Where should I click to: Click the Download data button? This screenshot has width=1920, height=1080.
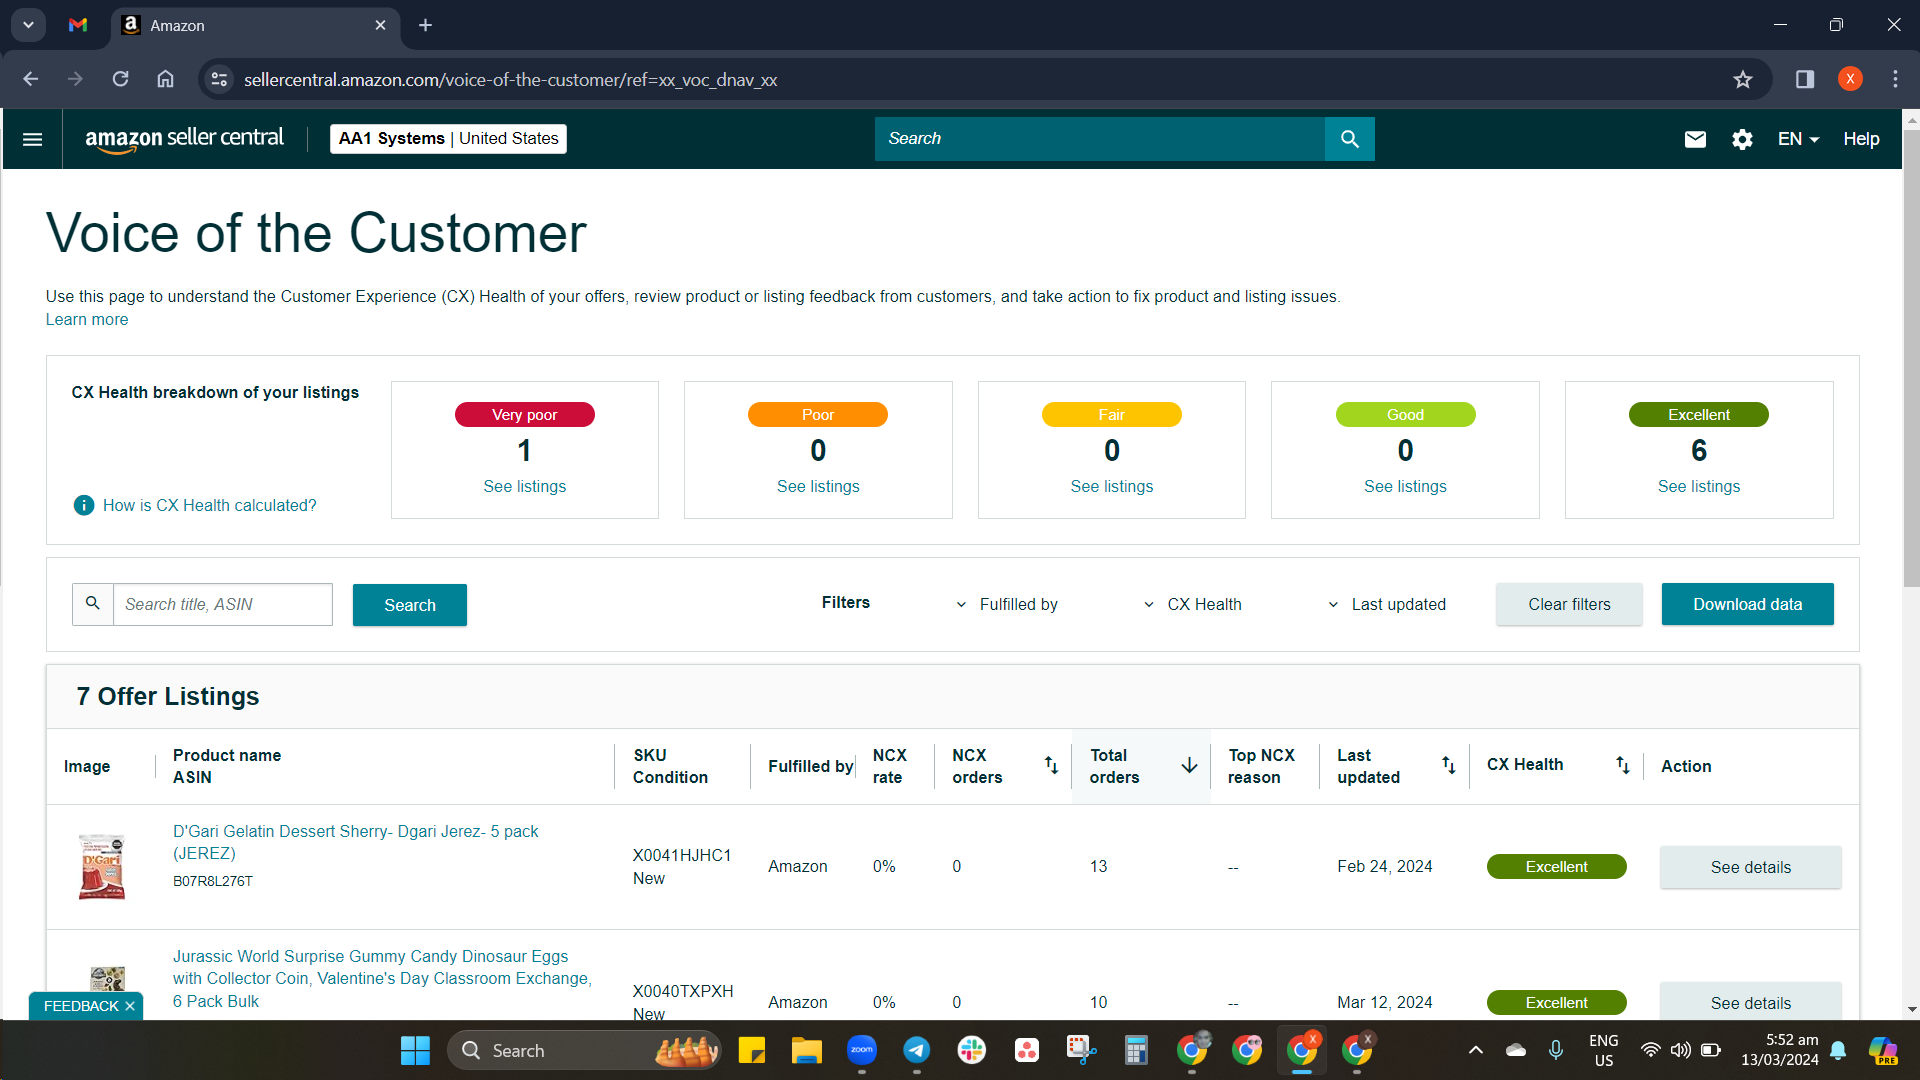pyautogui.click(x=1747, y=604)
